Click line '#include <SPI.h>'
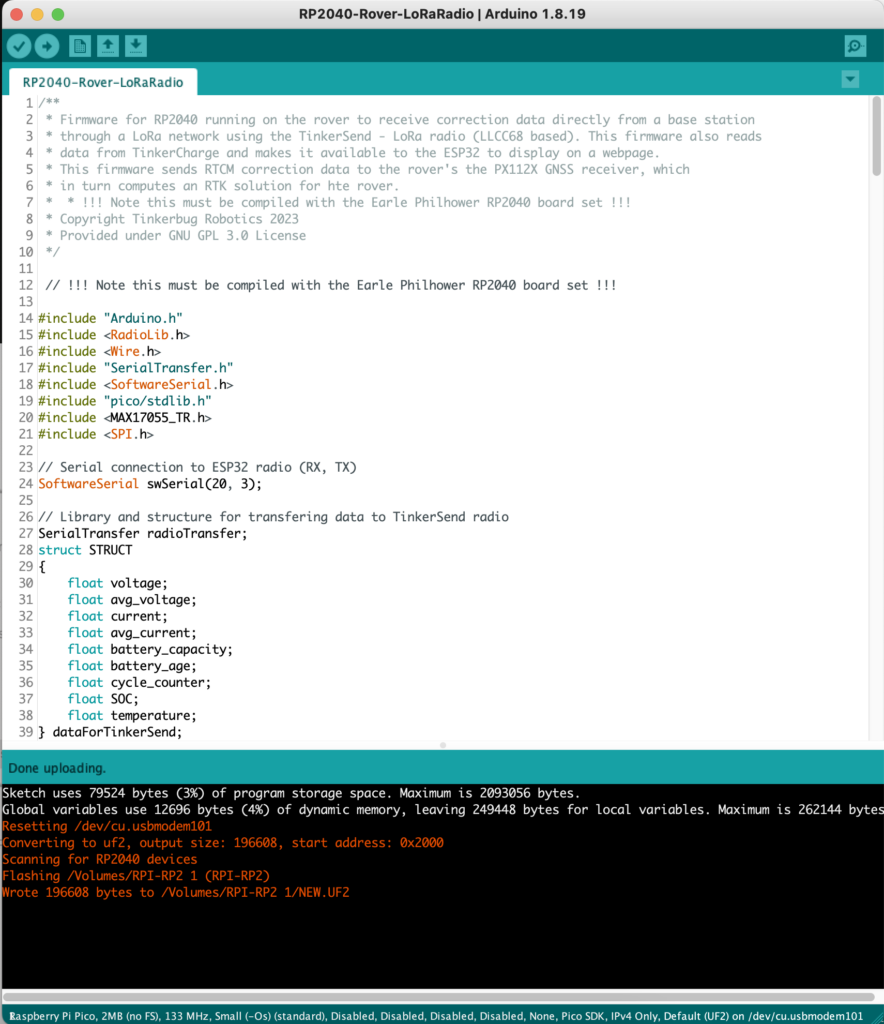The height and width of the screenshot is (1024, 884). 96,434
